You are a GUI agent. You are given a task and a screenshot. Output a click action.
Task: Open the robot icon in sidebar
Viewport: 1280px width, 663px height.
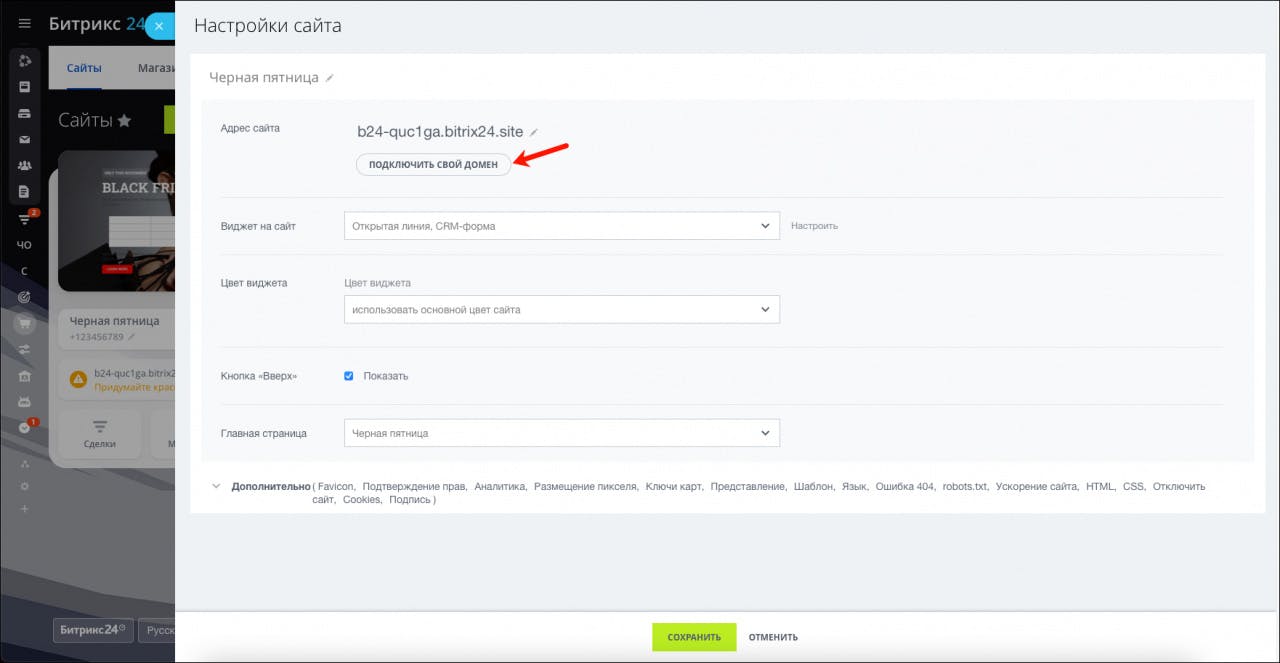[x=25, y=402]
